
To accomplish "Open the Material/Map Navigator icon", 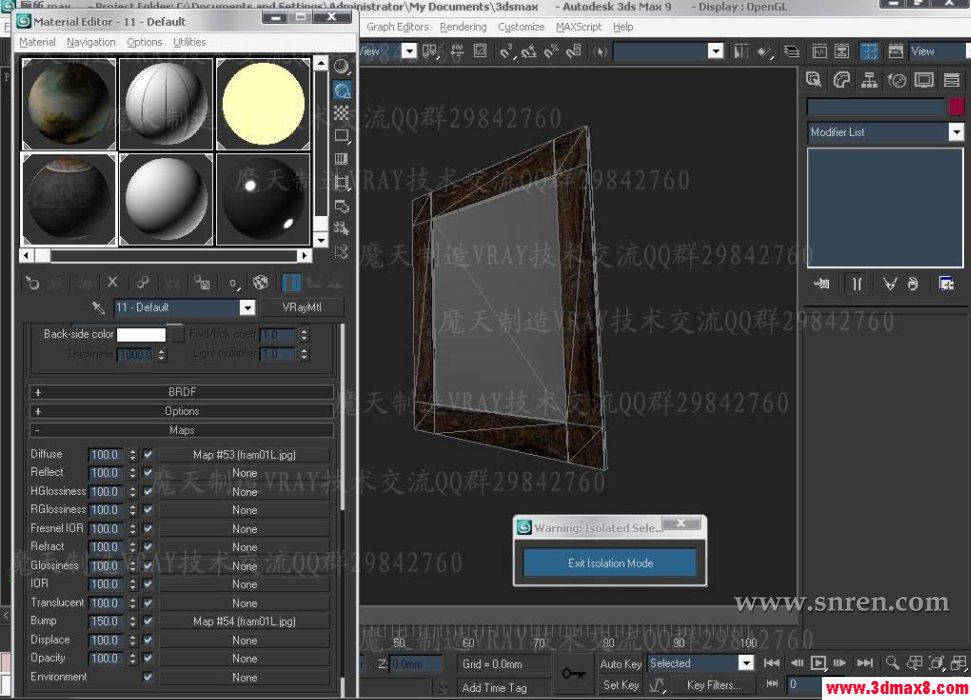I will (x=342, y=253).
